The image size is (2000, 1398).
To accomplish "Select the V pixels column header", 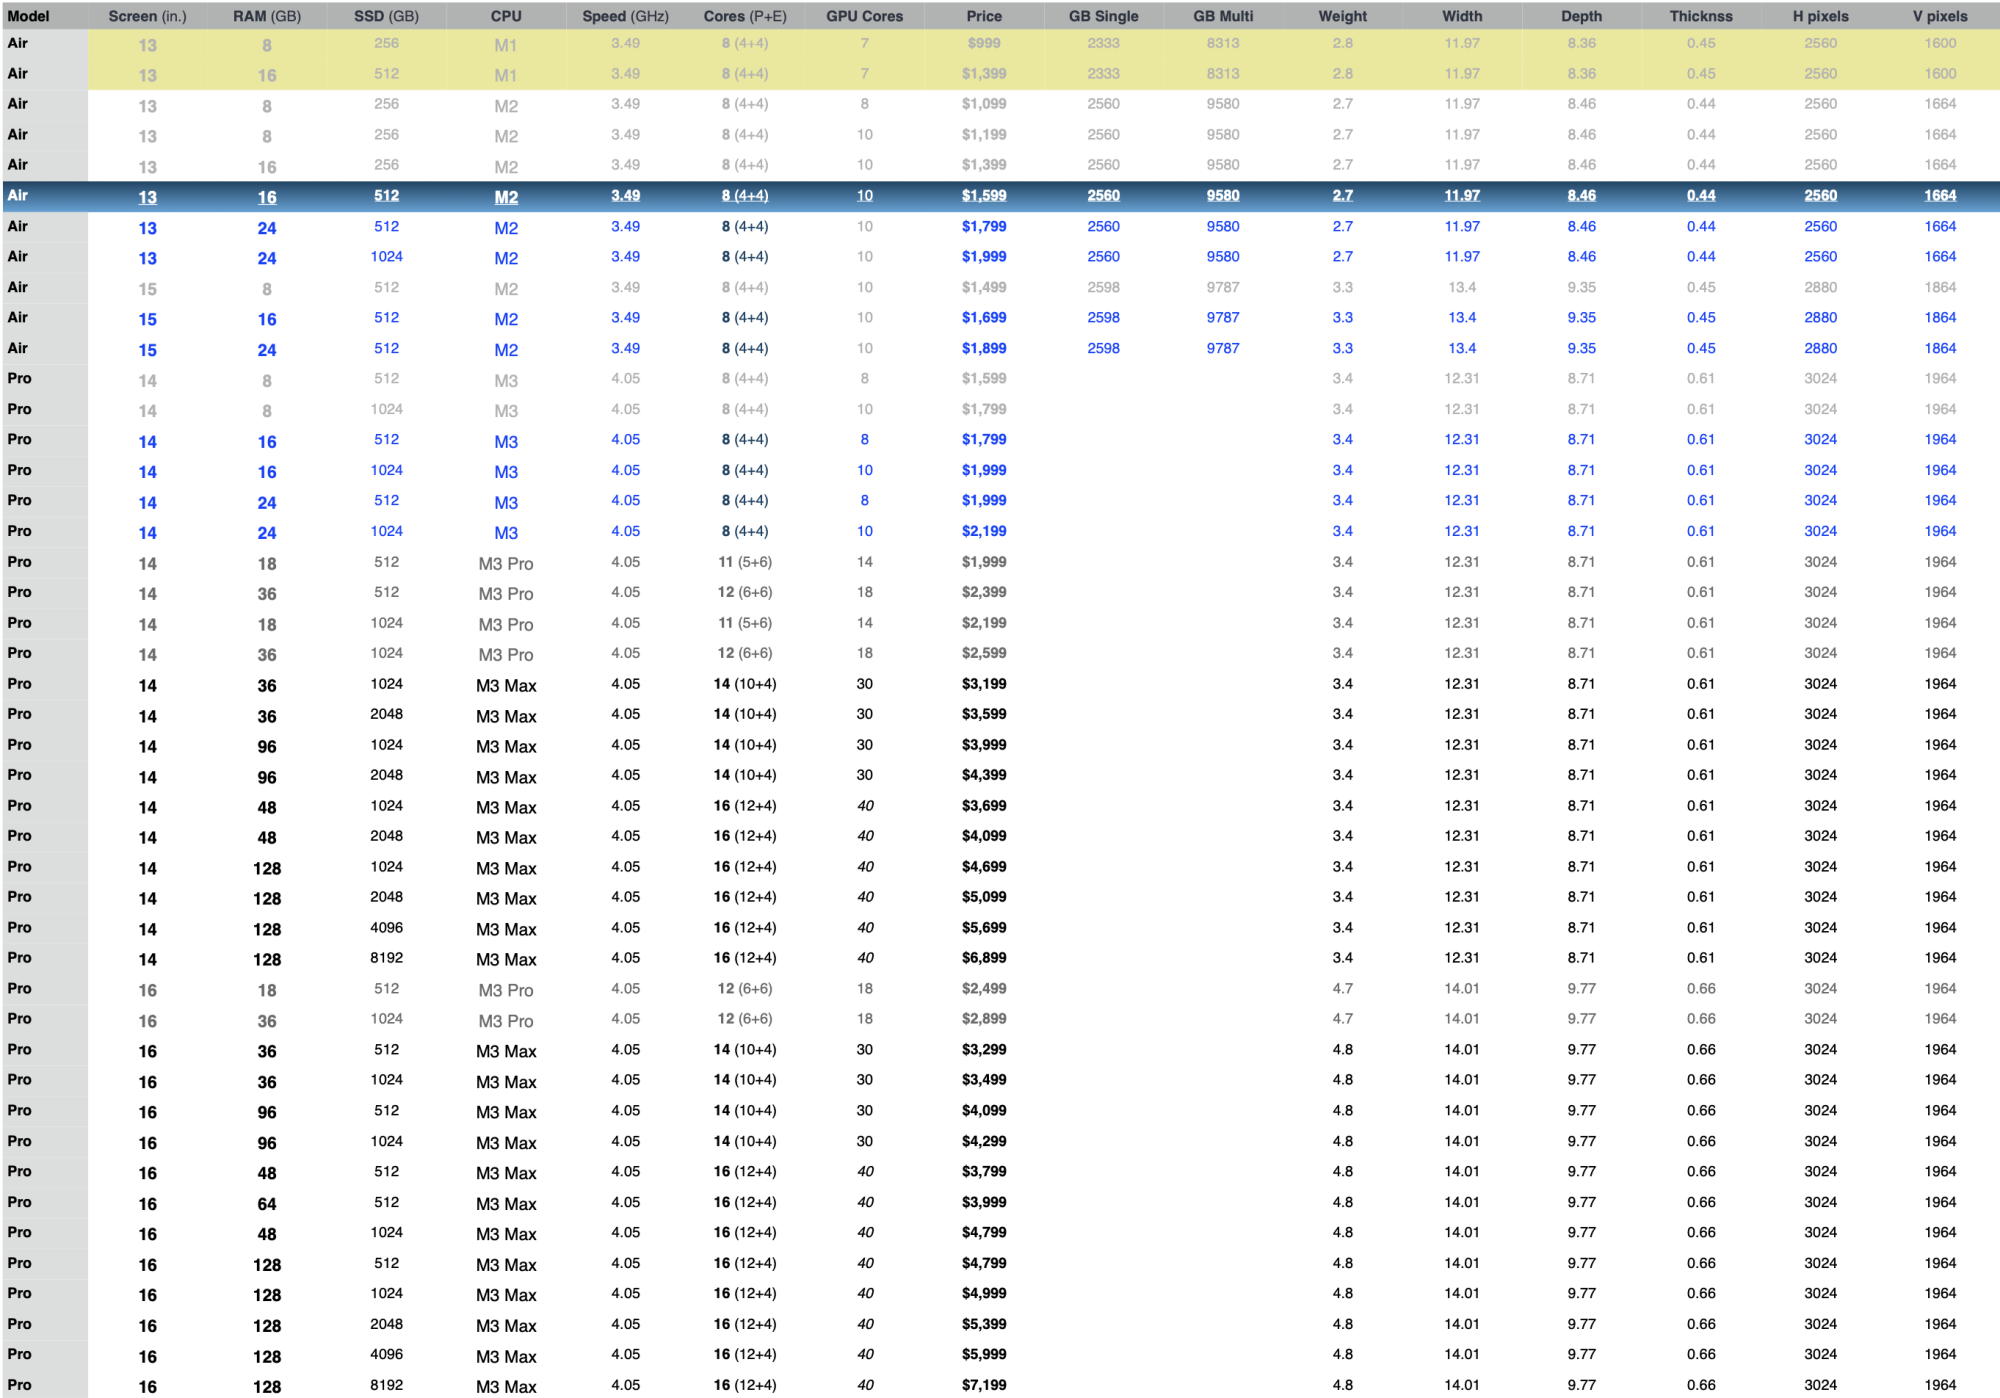I will point(1940,16).
